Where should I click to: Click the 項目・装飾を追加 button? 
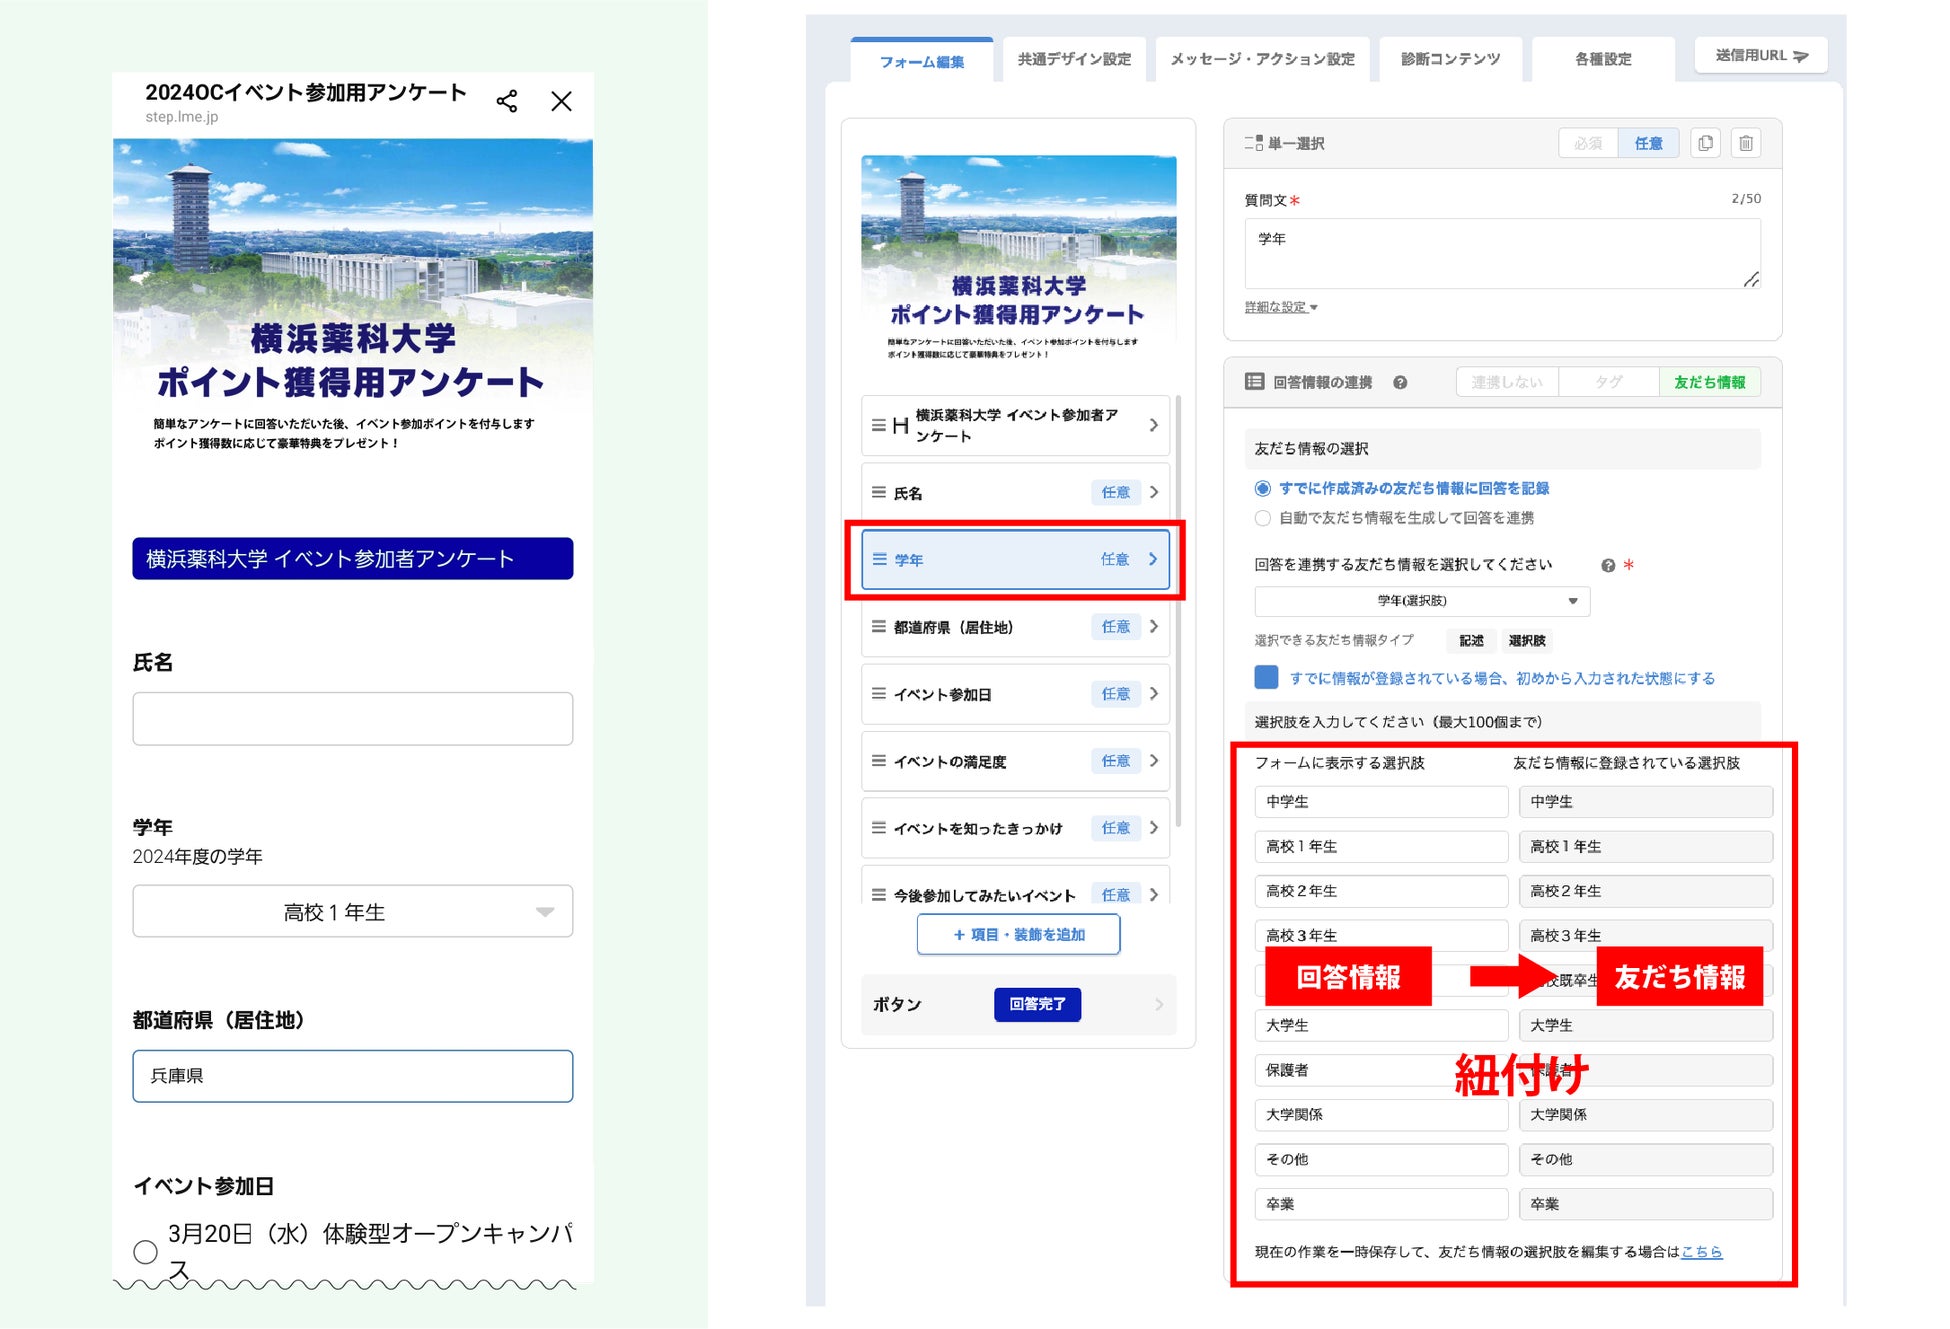(x=1018, y=934)
